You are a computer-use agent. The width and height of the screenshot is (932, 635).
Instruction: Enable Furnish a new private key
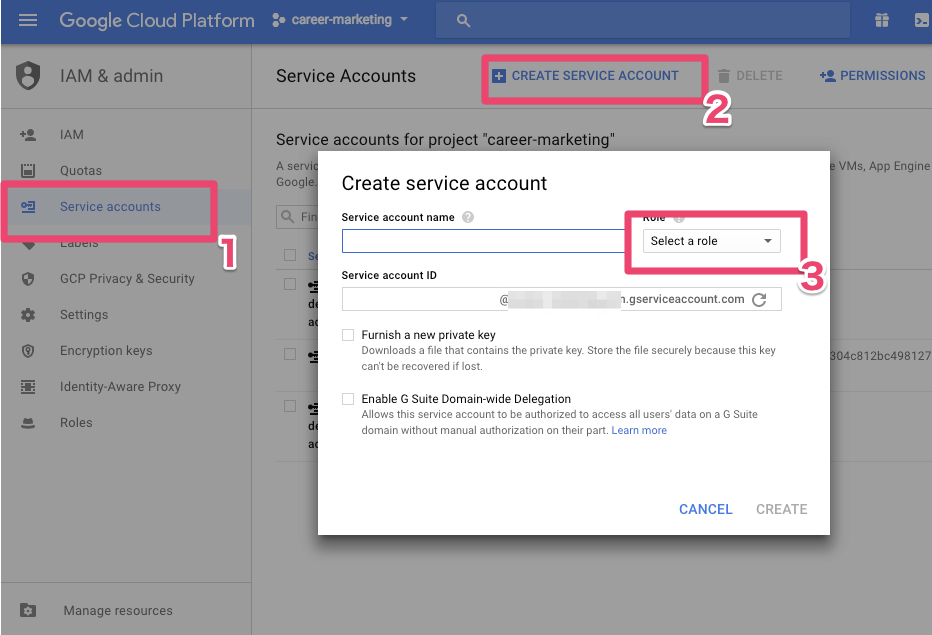coord(347,335)
